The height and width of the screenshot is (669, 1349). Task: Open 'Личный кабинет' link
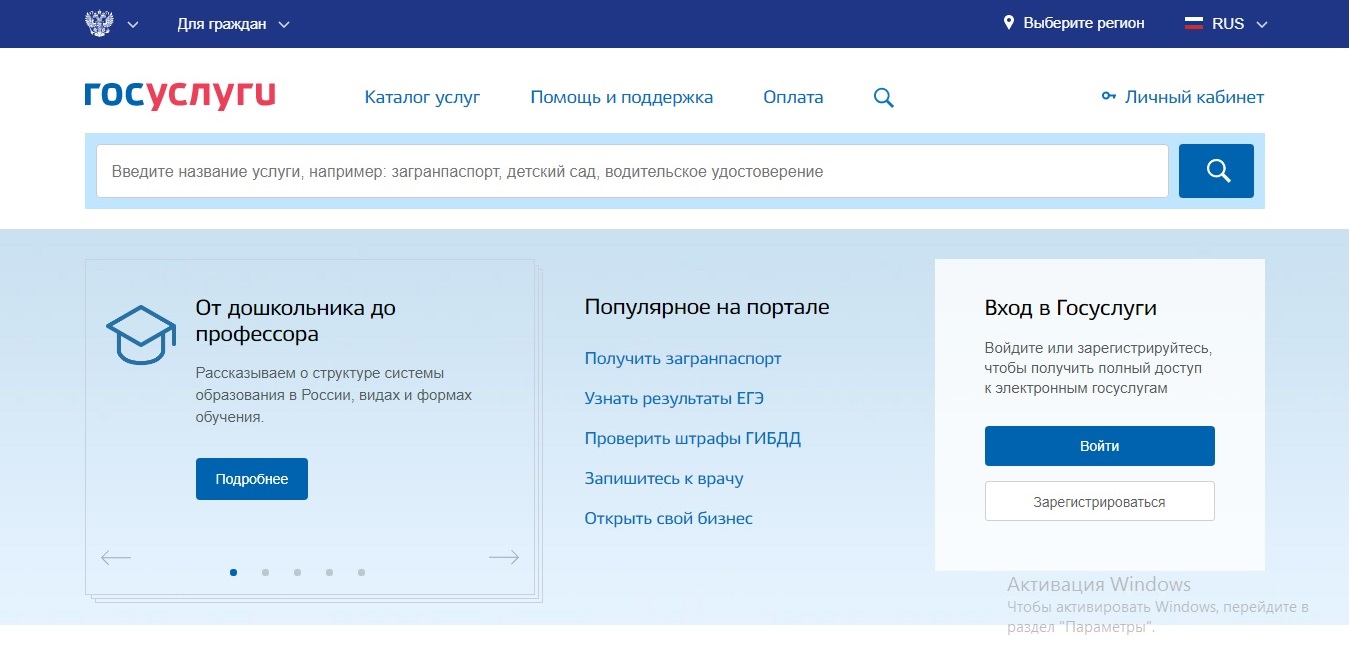1194,97
